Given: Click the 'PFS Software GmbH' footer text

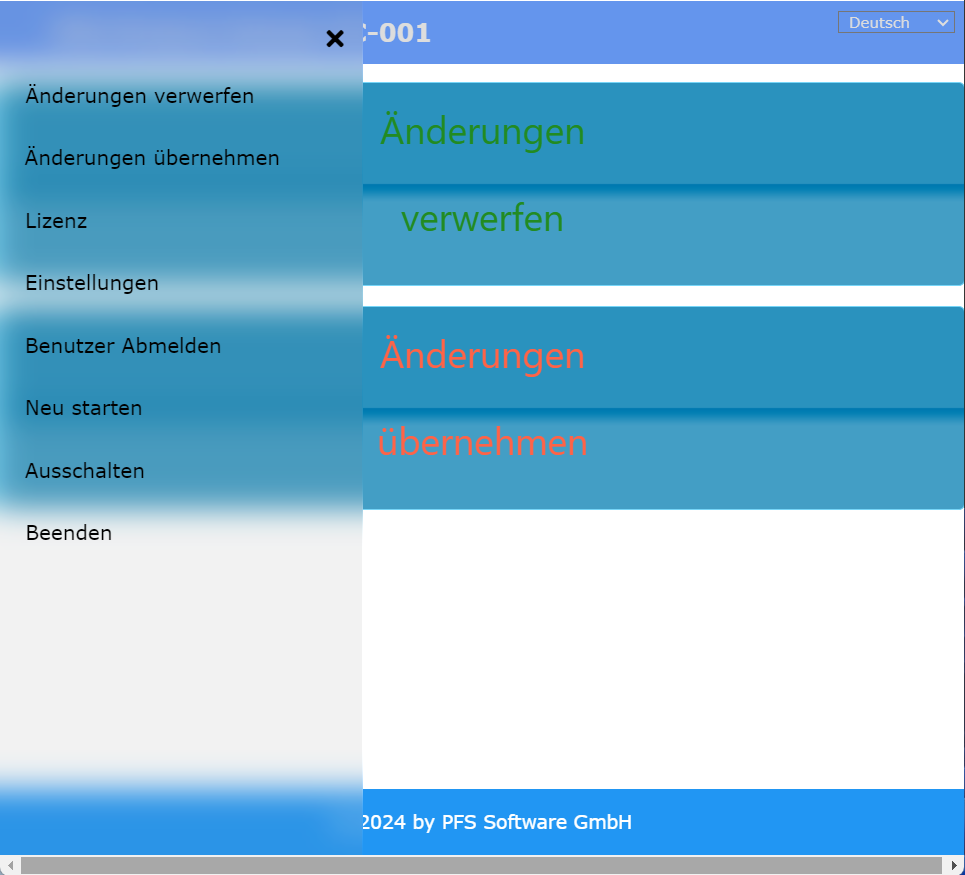Looking at the screenshot, I should 536,823.
